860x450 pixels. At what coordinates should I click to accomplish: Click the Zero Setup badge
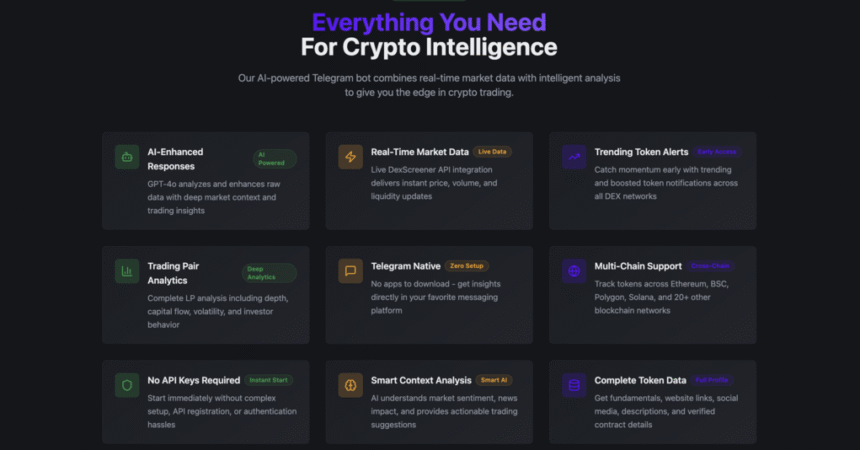467,266
